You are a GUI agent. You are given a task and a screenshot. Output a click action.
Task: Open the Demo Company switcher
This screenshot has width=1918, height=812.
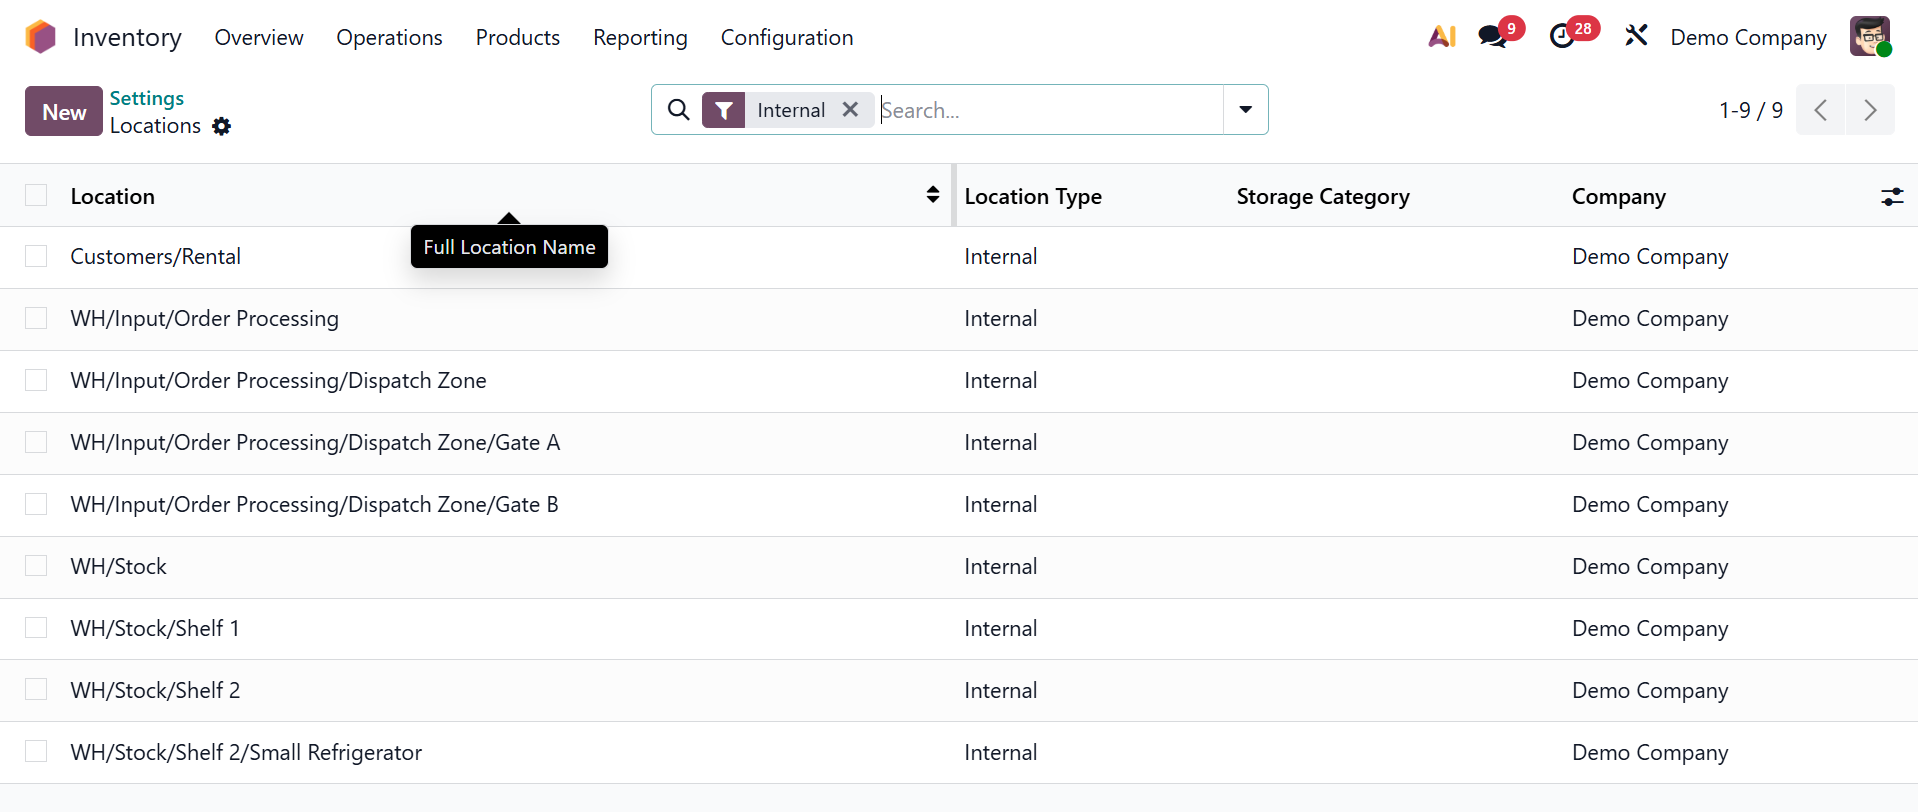pyautogui.click(x=1748, y=37)
